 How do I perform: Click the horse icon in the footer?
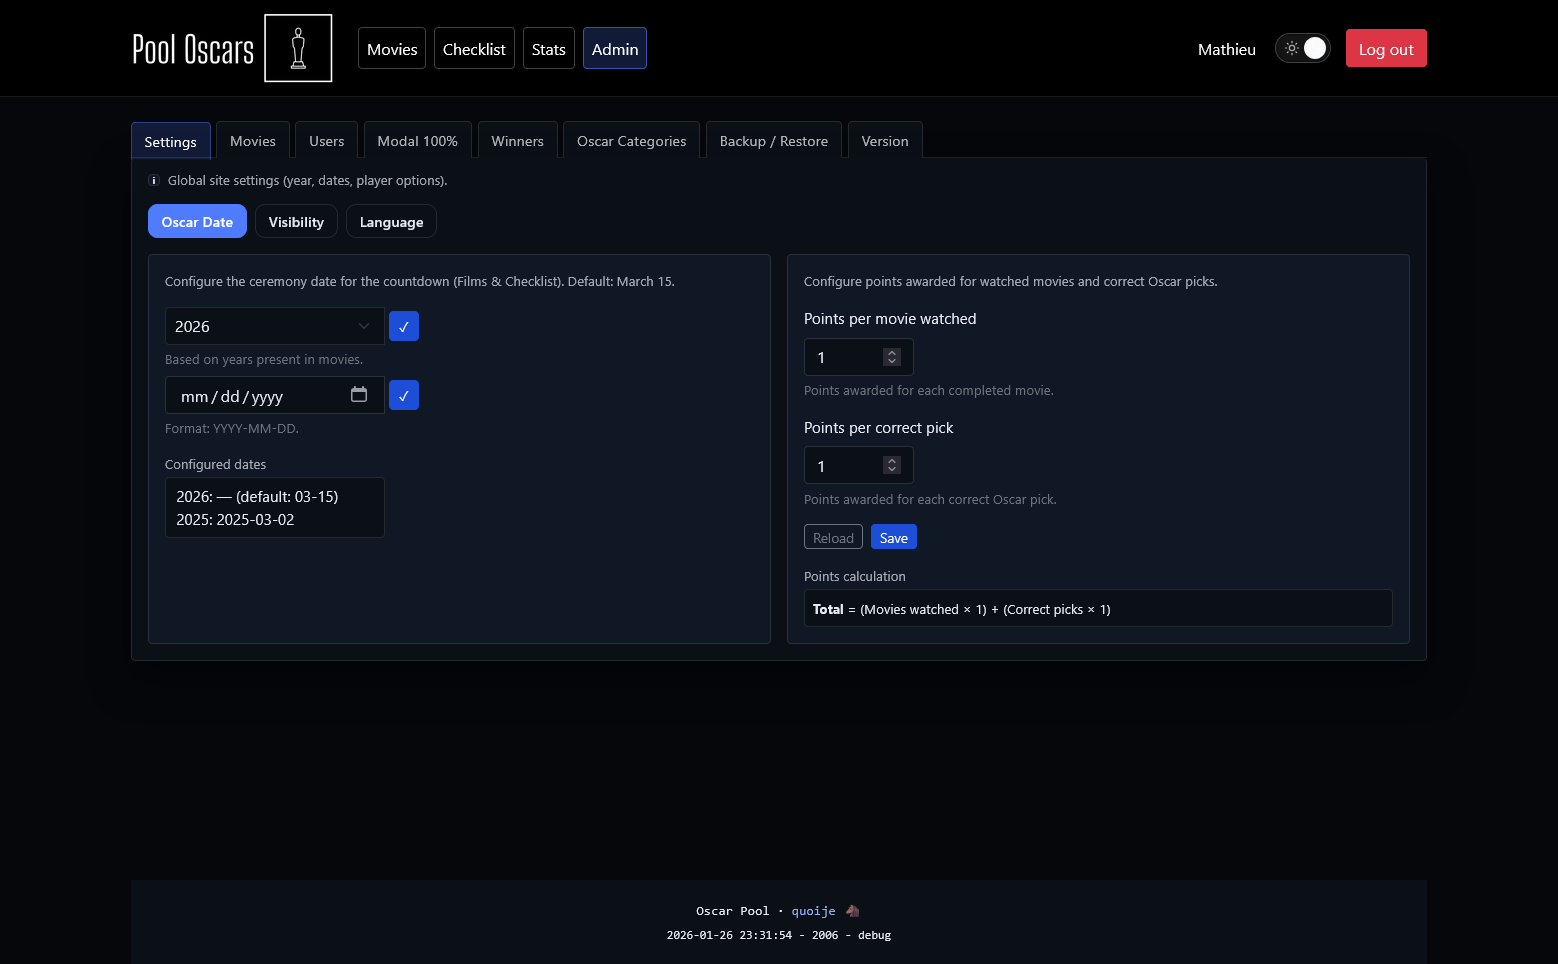(853, 911)
